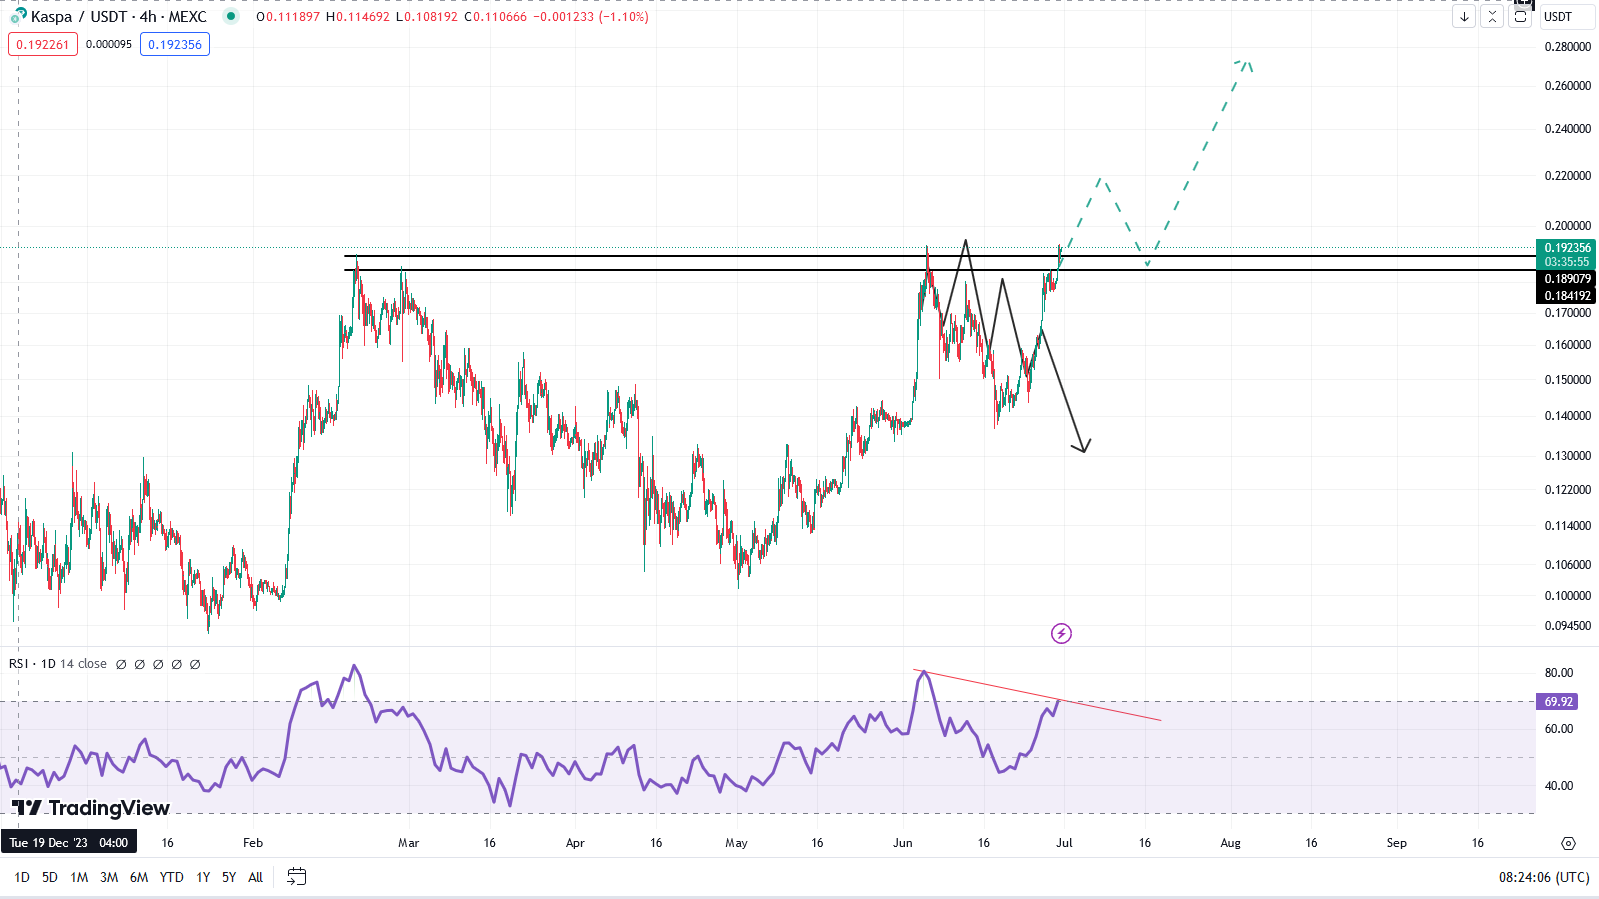Select the 1M time range
The image size is (1599, 899).
[x=79, y=877]
